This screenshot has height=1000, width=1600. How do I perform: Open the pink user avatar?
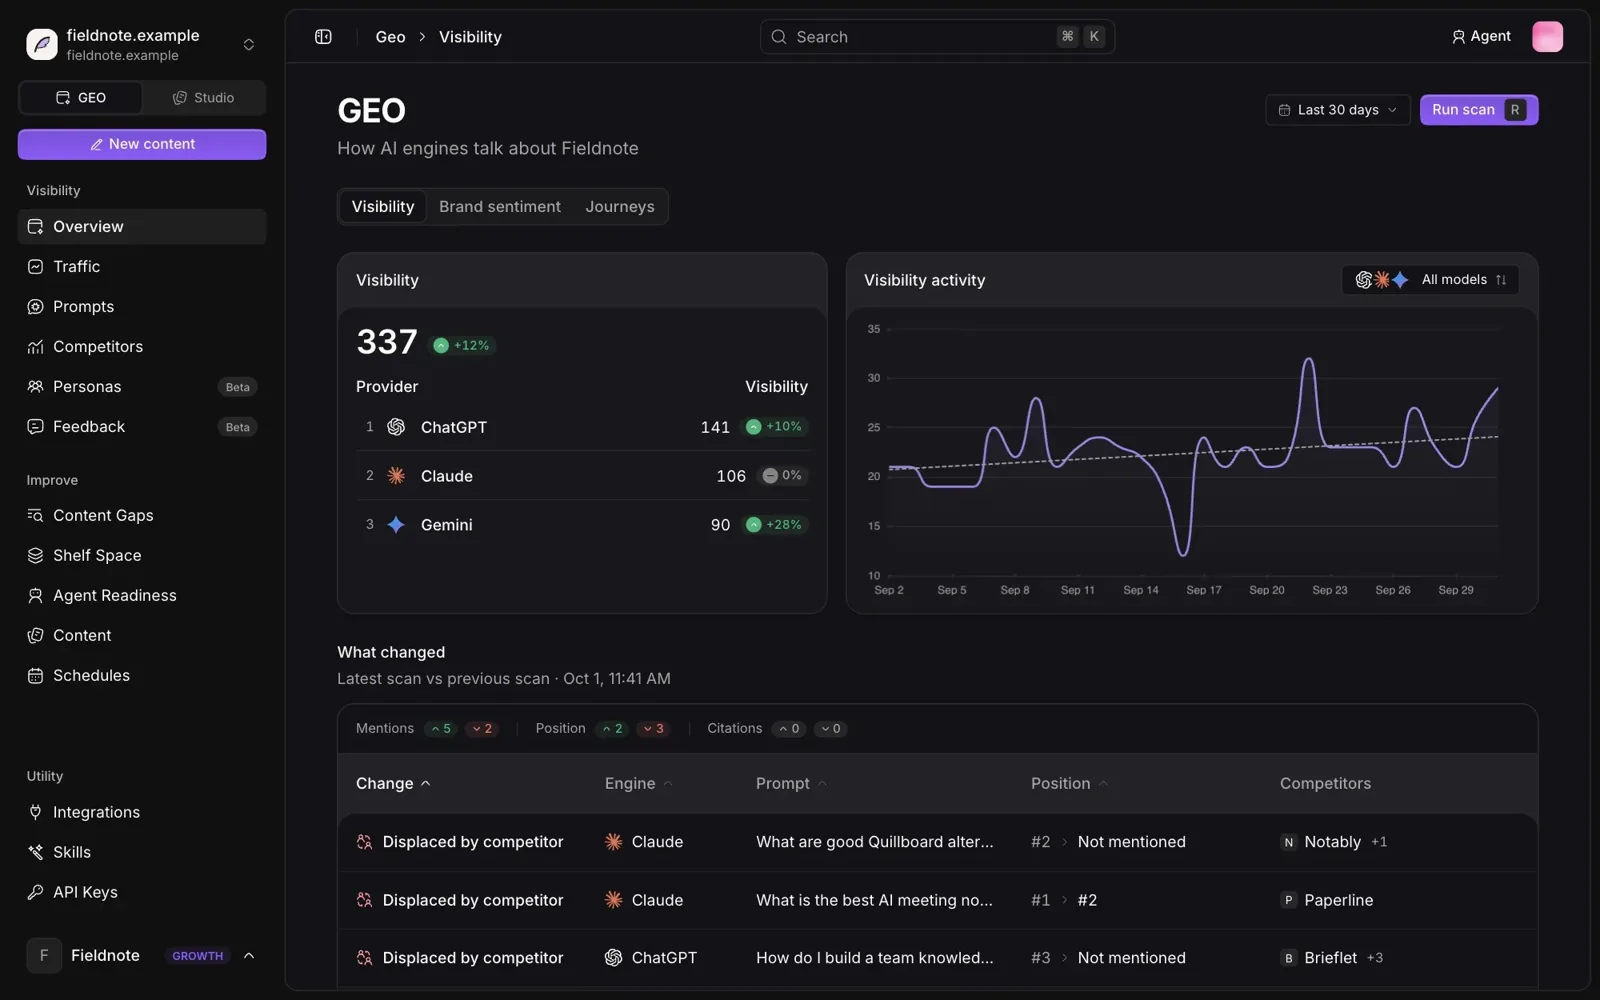(1547, 37)
